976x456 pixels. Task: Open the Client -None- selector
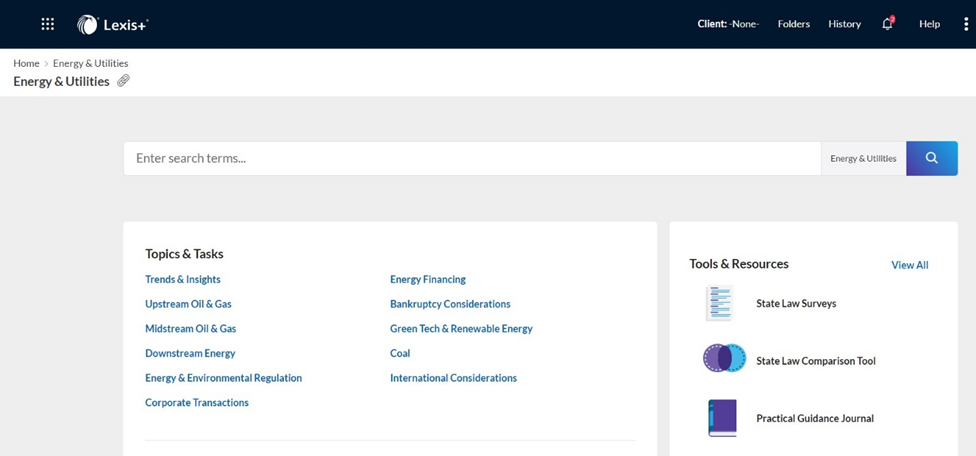[728, 24]
